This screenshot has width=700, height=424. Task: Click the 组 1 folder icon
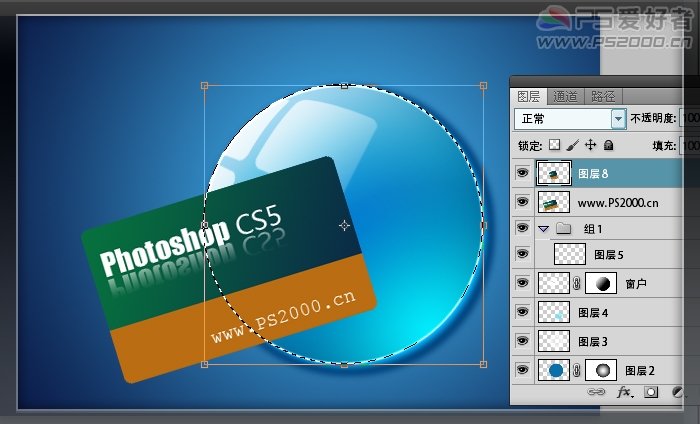(563, 229)
